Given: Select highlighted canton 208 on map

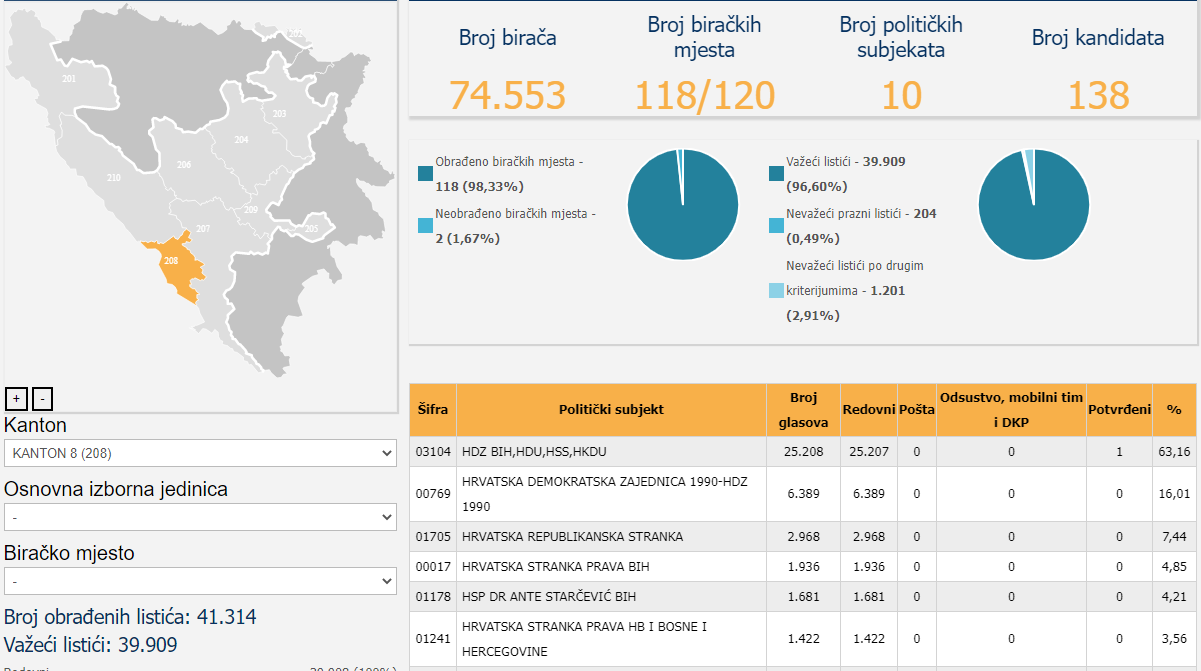Looking at the screenshot, I should coord(175,267).
